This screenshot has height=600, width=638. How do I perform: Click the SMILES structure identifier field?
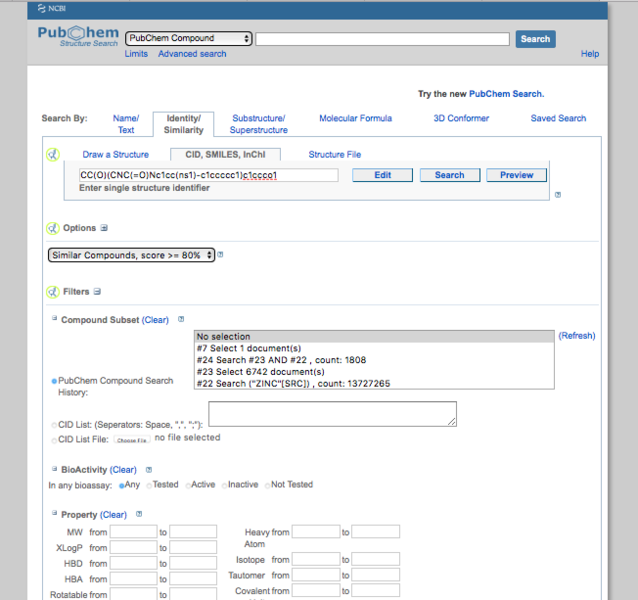pos(208,175)
